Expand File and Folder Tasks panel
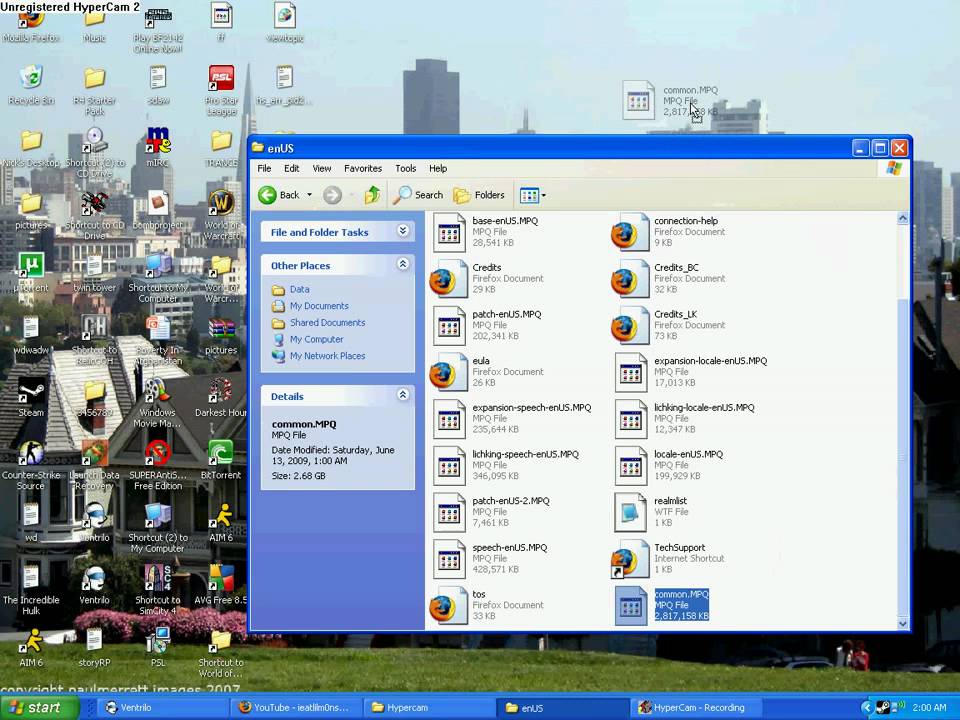Screen dimensions: 960x720 click(402, 231)
